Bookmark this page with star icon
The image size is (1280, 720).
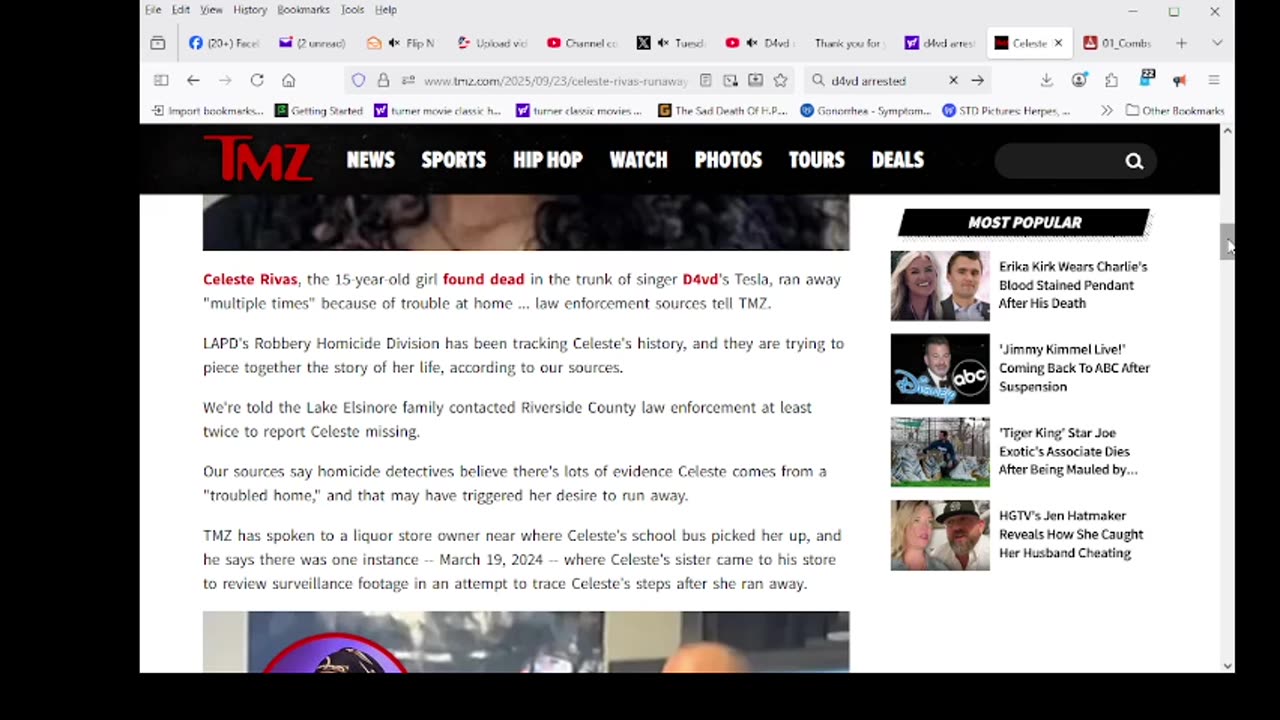coord(781,80)
